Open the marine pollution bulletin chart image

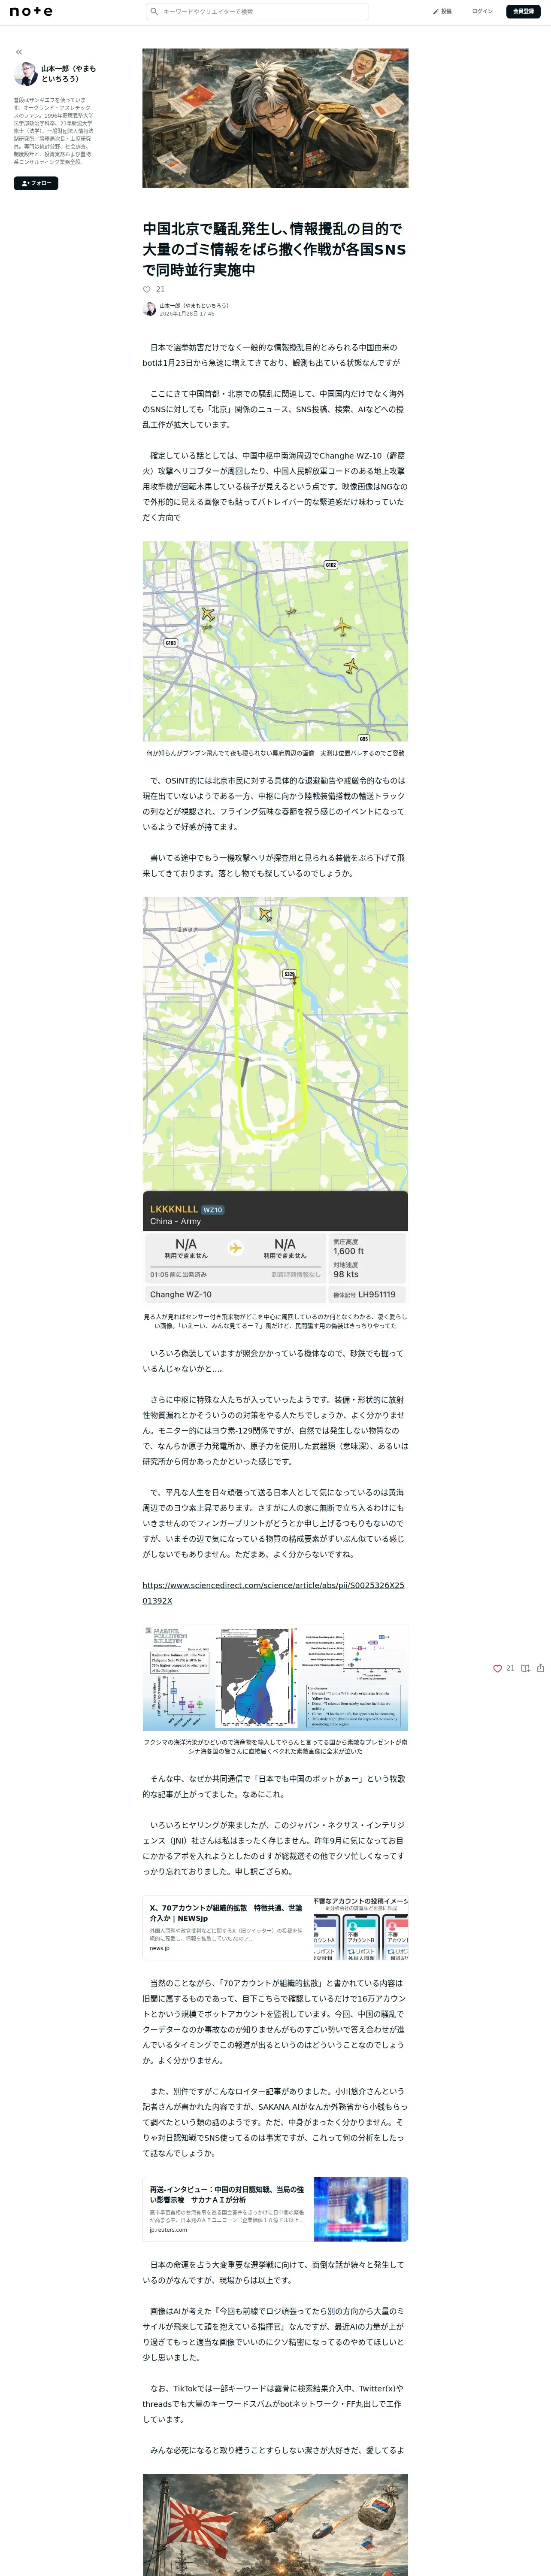[275, 1677]
